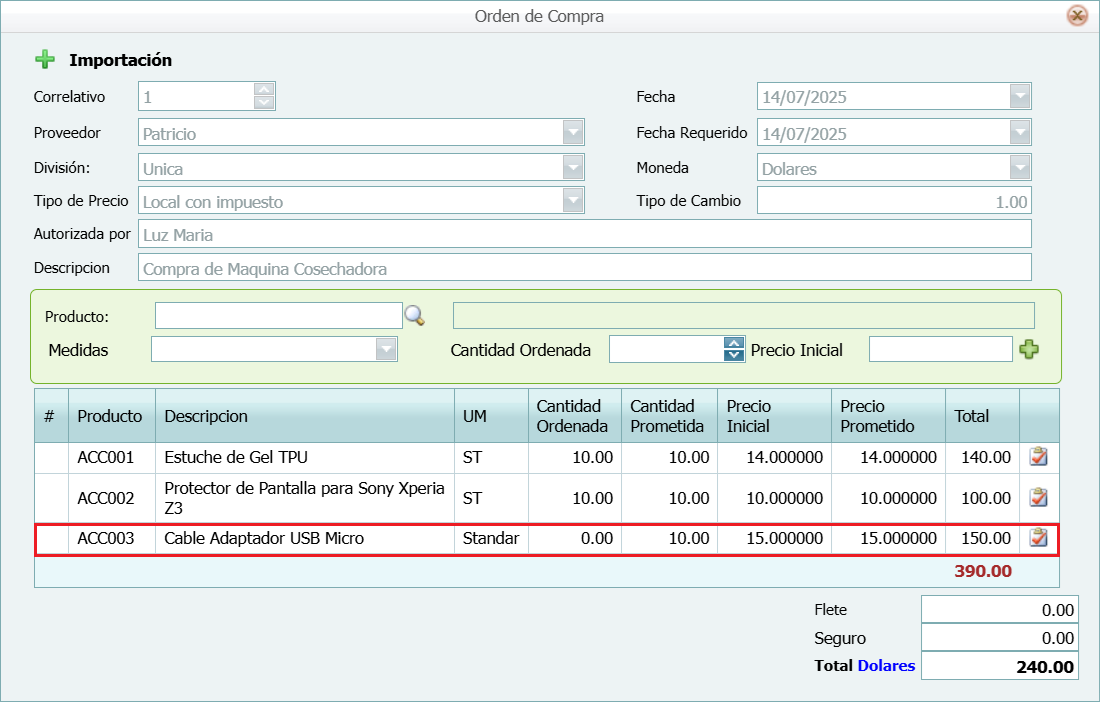Open the Proveedor dropdown
This screenshot has height=702, width=1100.
(x=573, y=132)
